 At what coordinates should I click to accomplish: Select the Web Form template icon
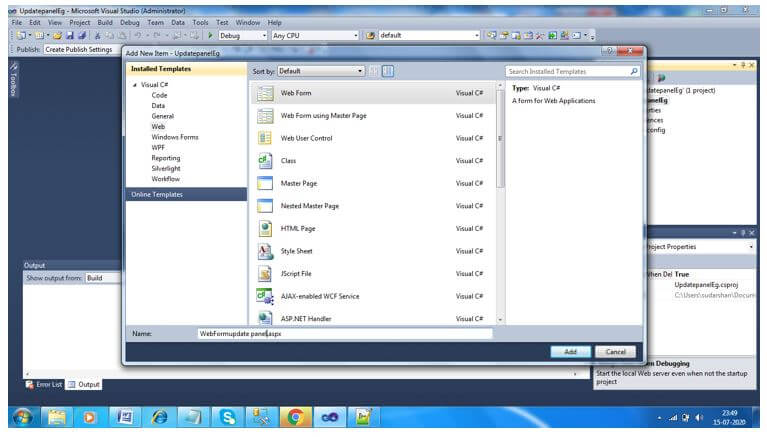tap(265, 93)
